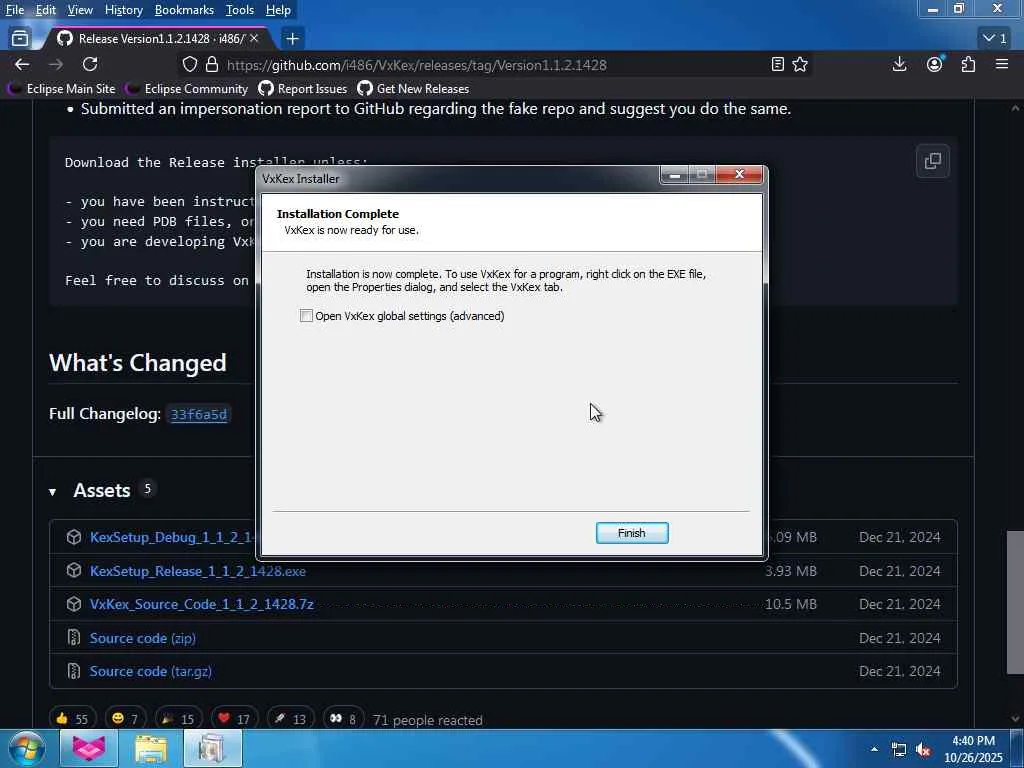Copy the code block contents
The image size is (1024, 768).
pos(933,161)
